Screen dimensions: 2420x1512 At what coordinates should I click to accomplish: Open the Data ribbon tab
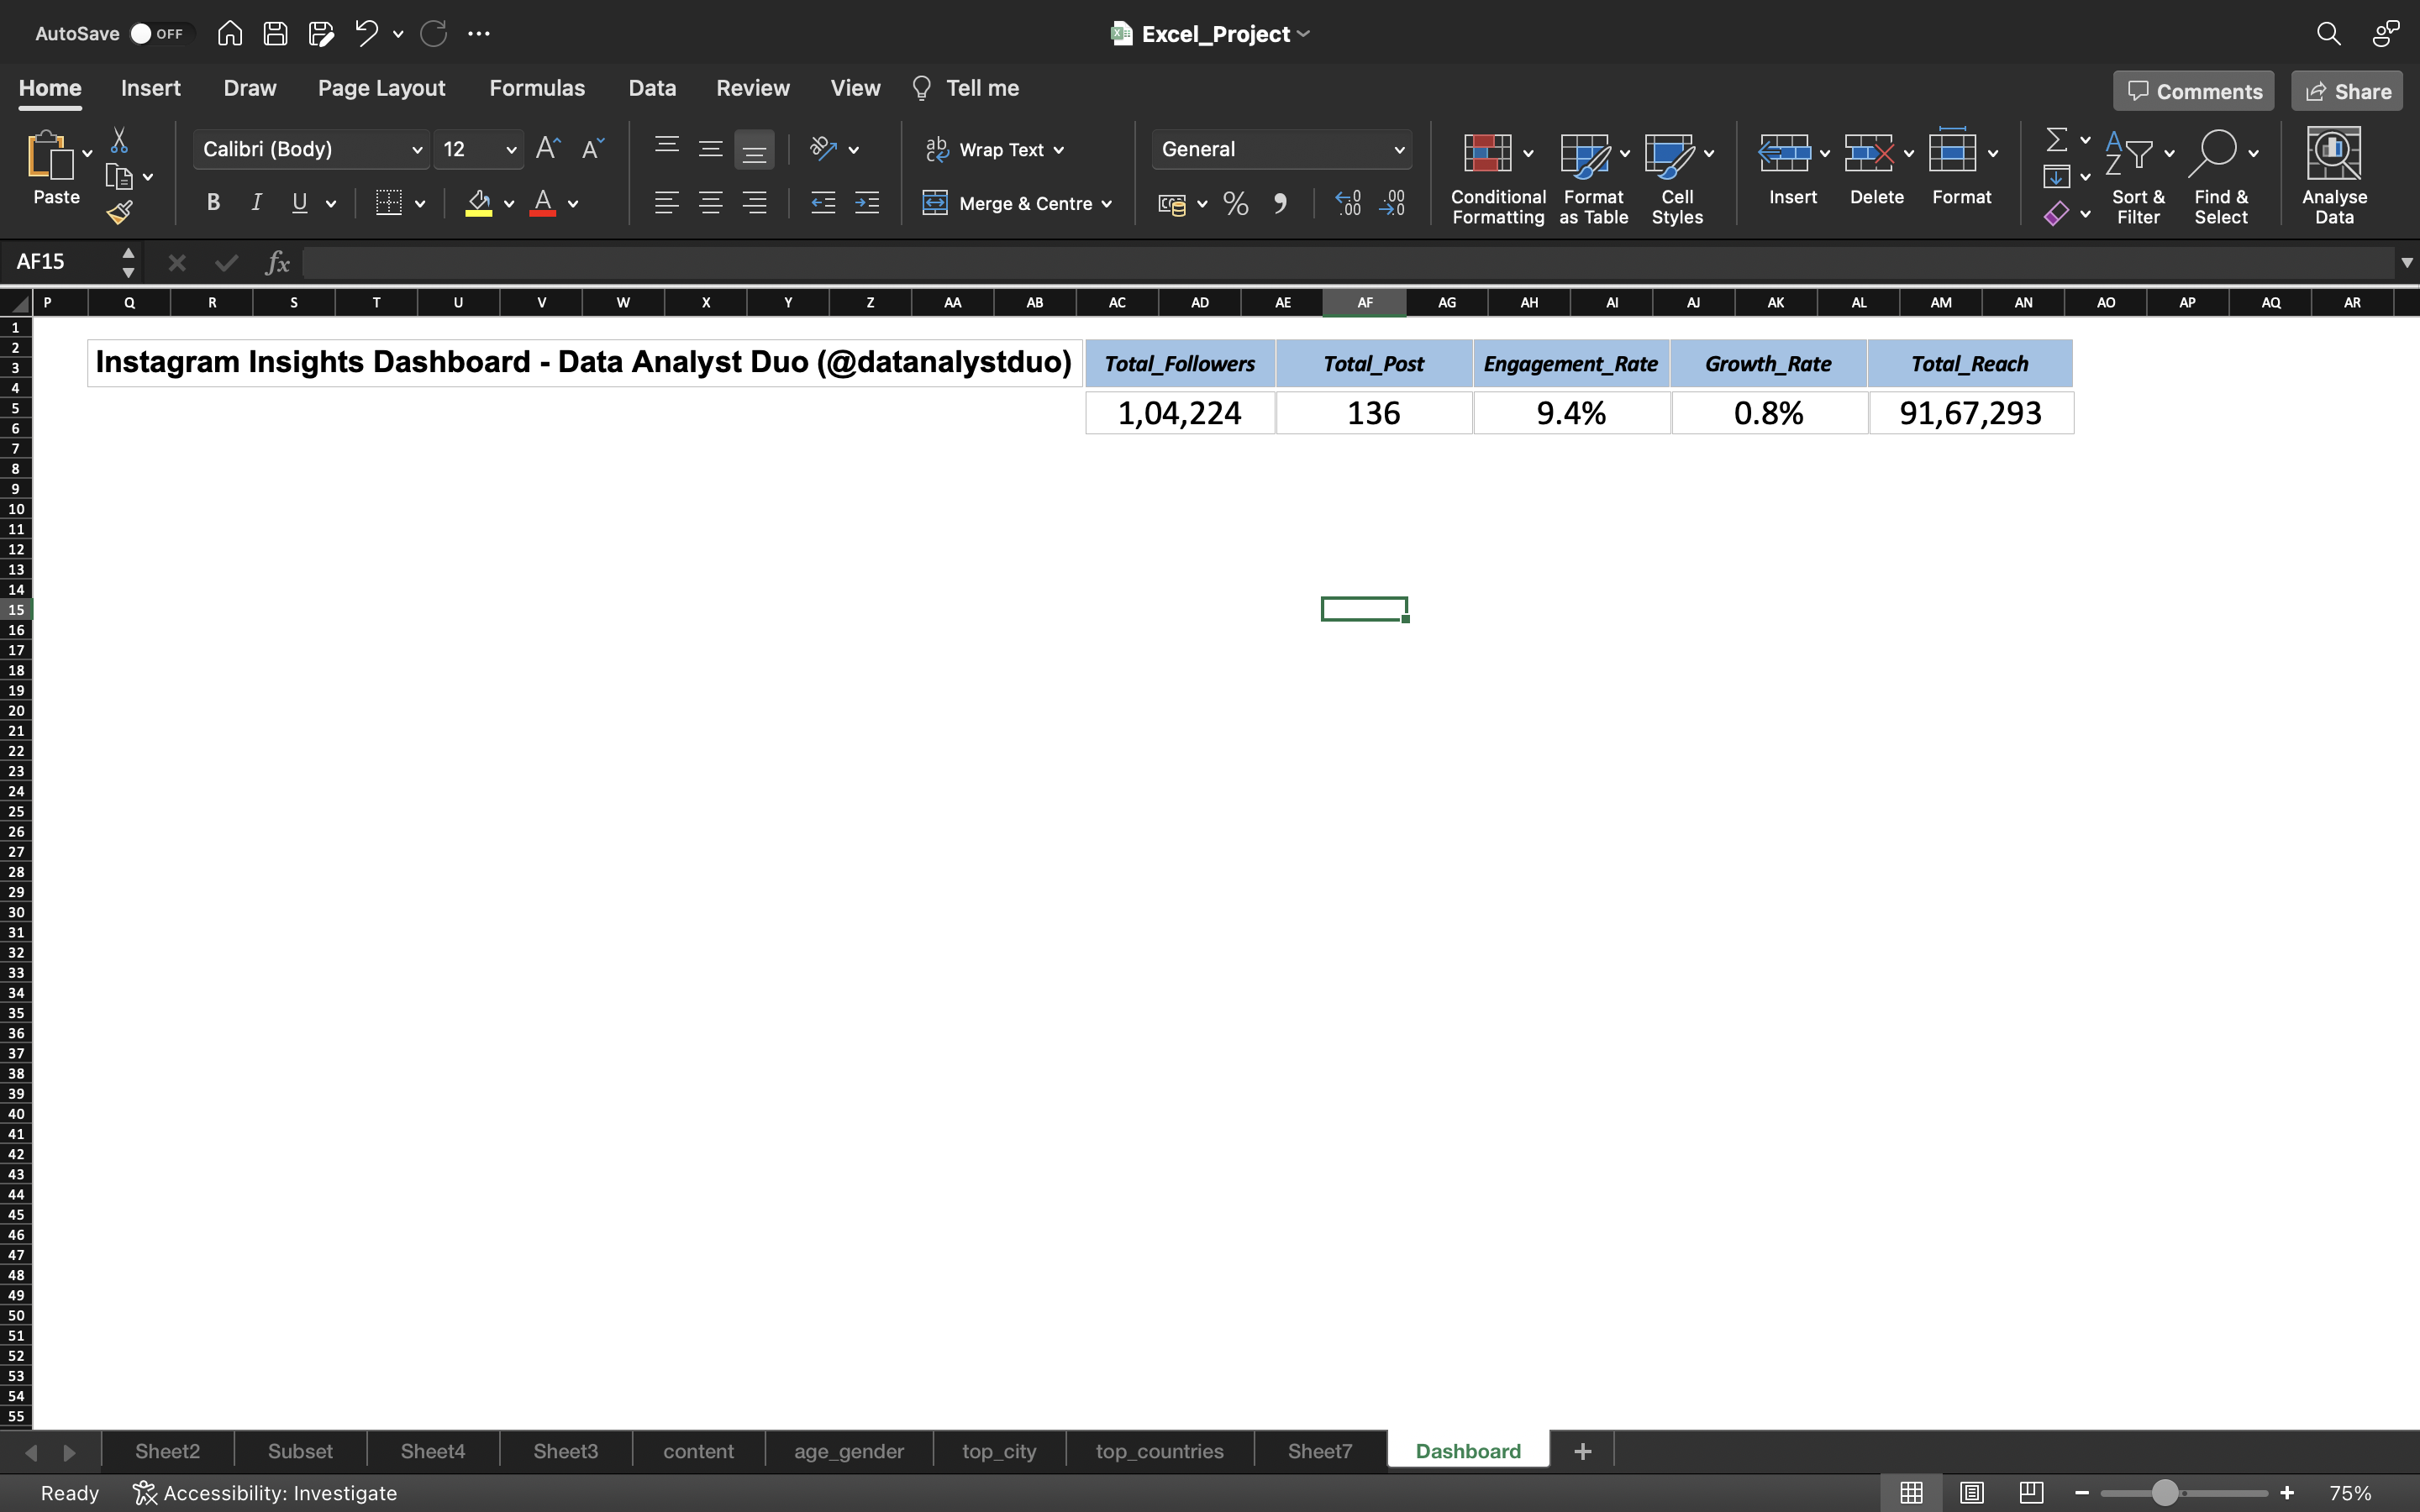652,88
